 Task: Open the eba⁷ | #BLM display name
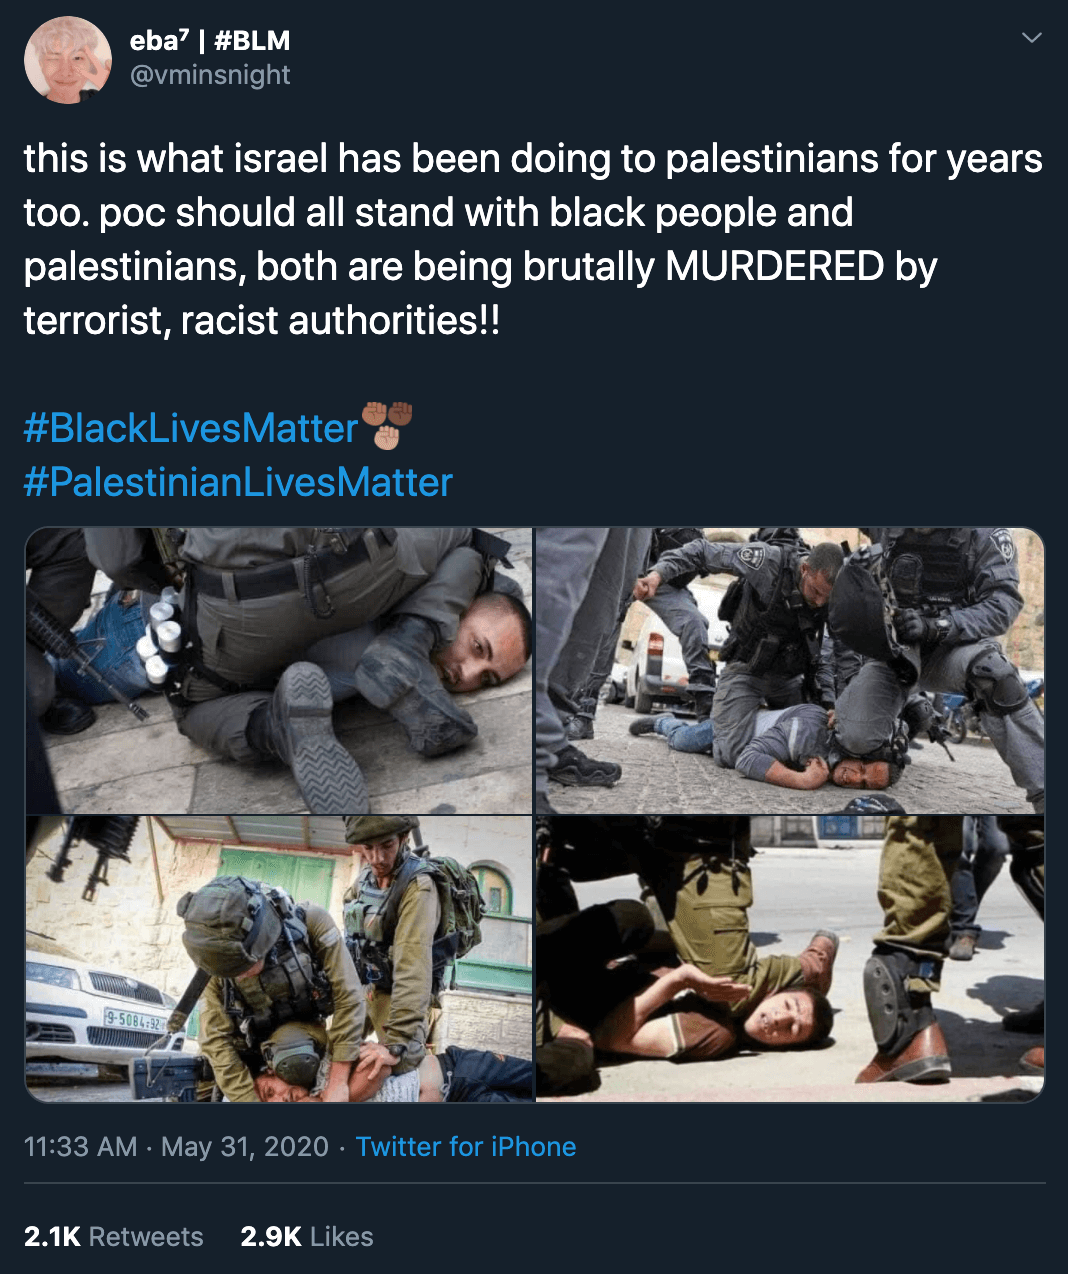point(210,40)
